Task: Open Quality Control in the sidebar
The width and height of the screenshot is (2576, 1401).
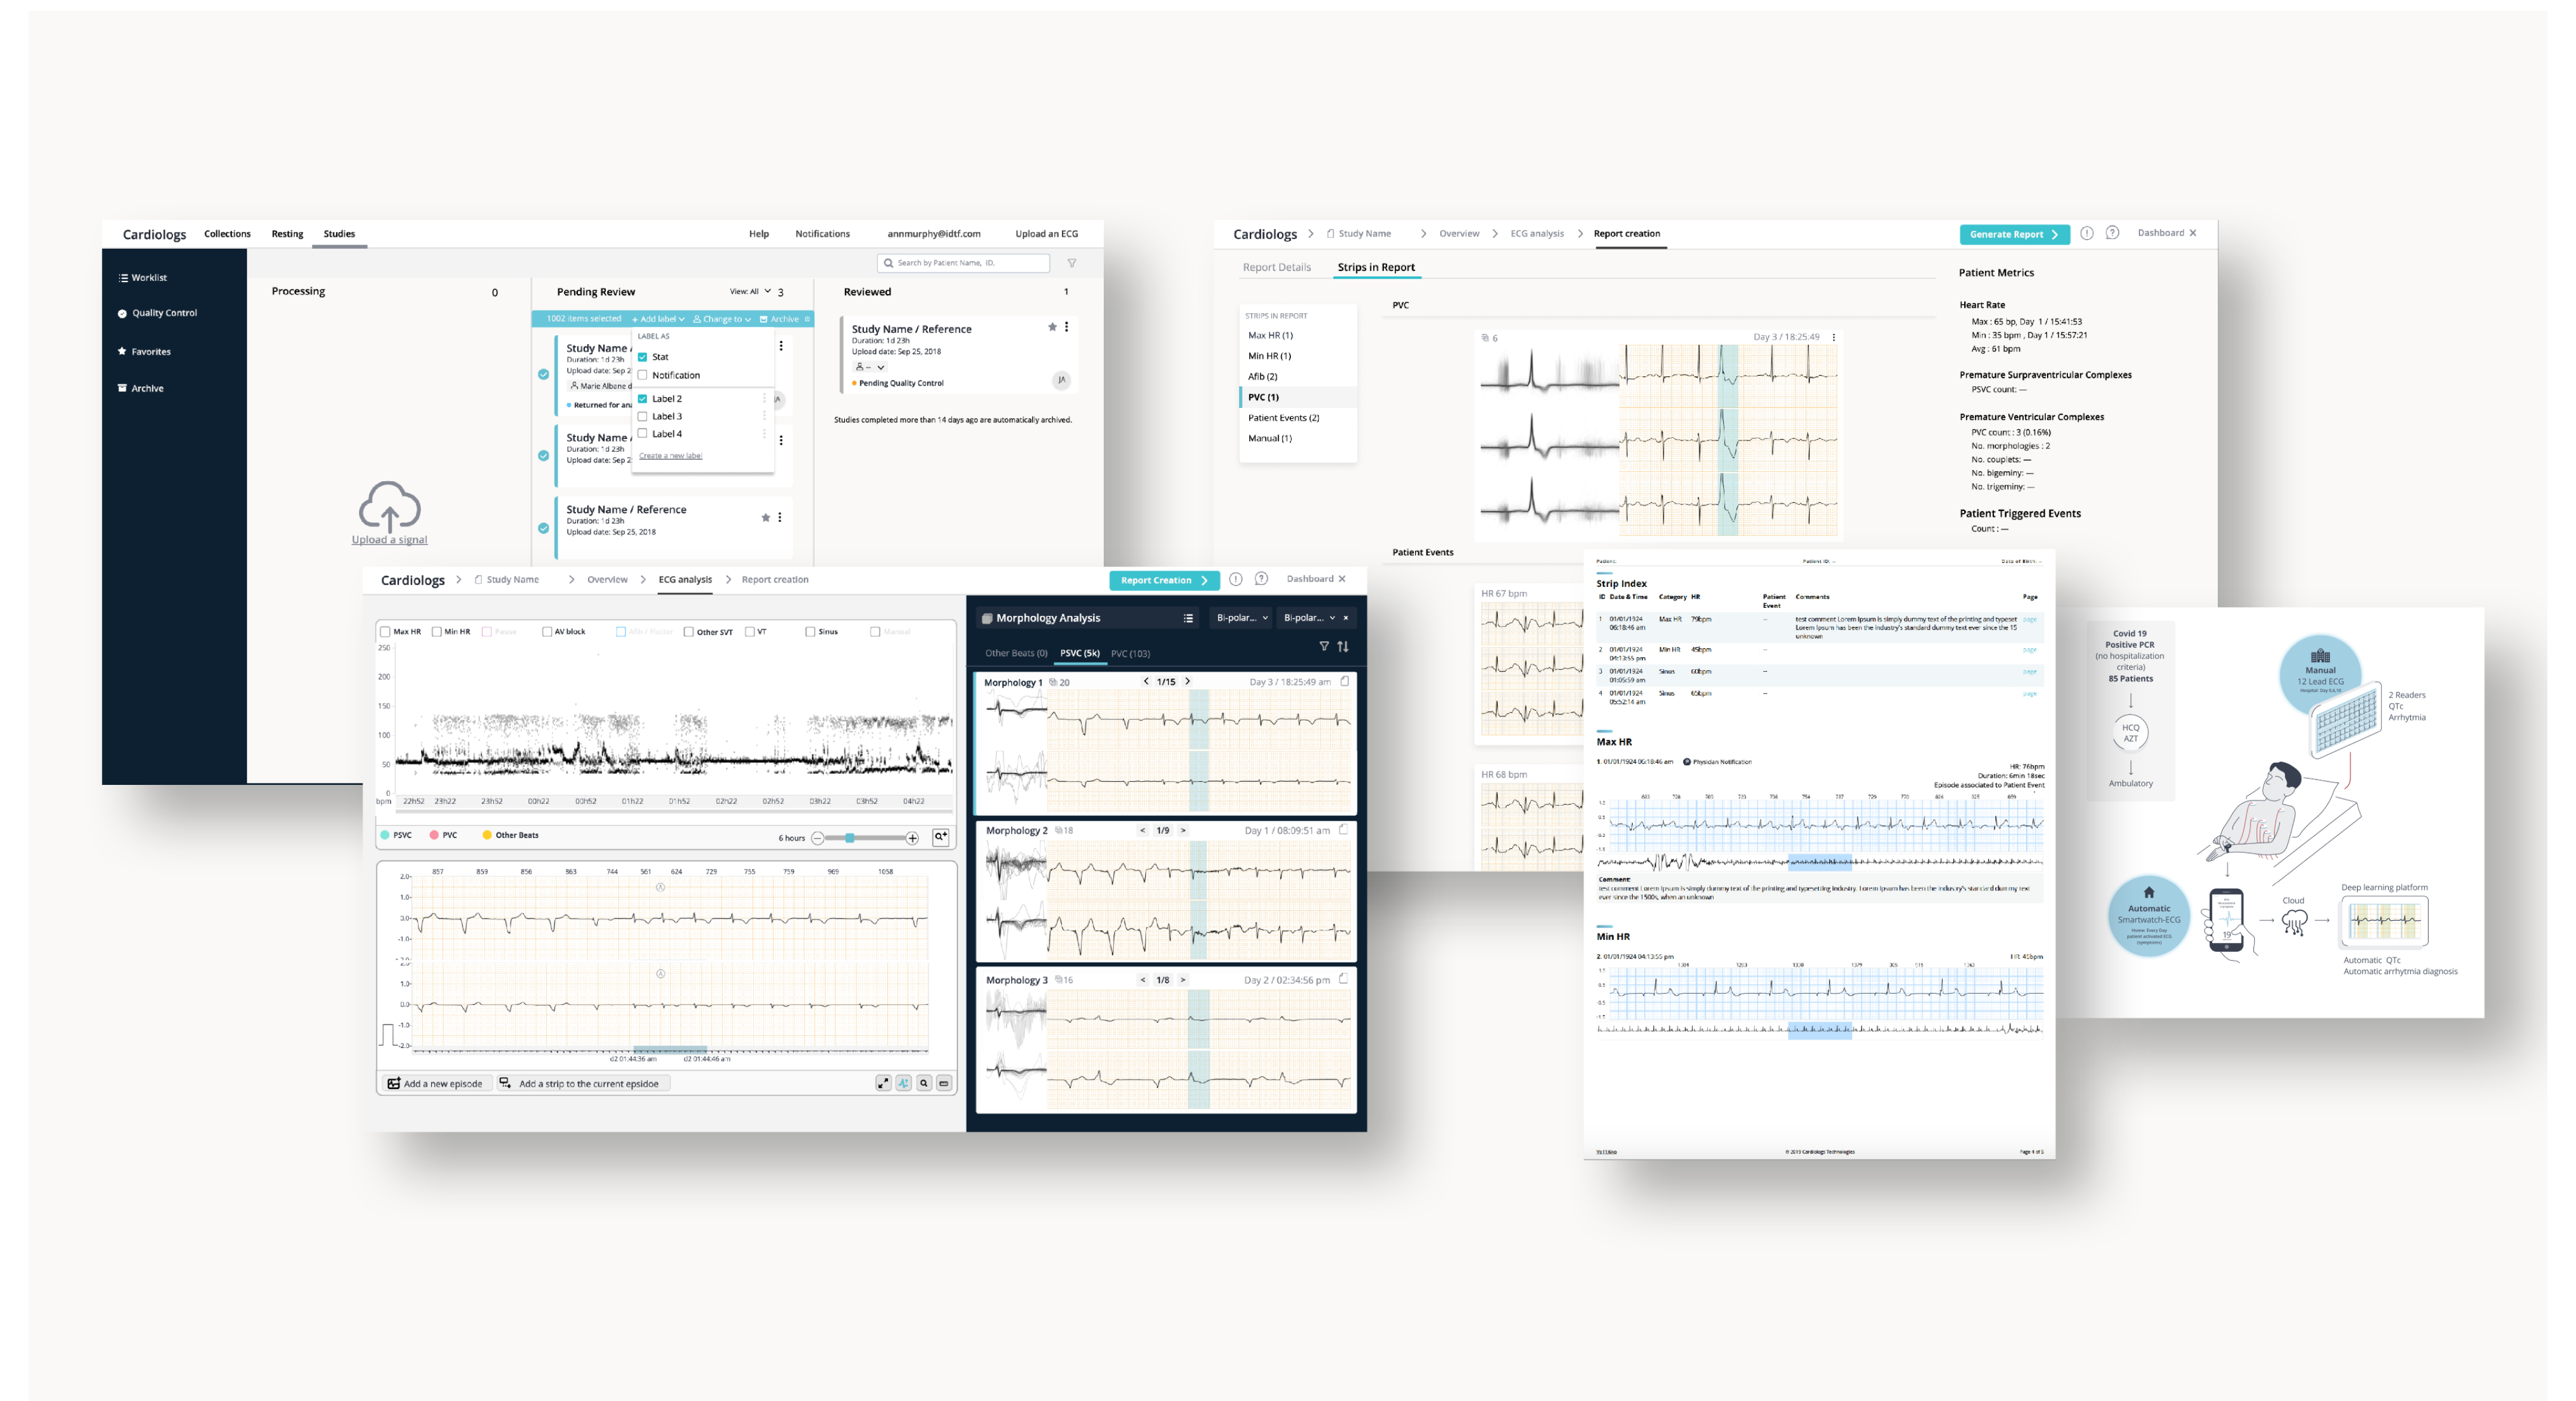Action: pos(164,313)
